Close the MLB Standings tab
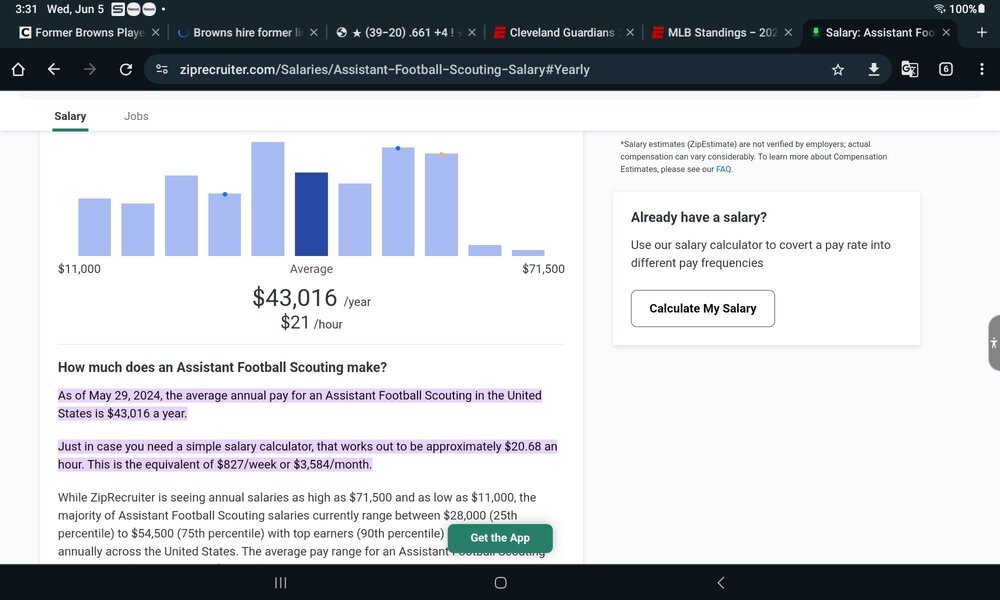 788,33
